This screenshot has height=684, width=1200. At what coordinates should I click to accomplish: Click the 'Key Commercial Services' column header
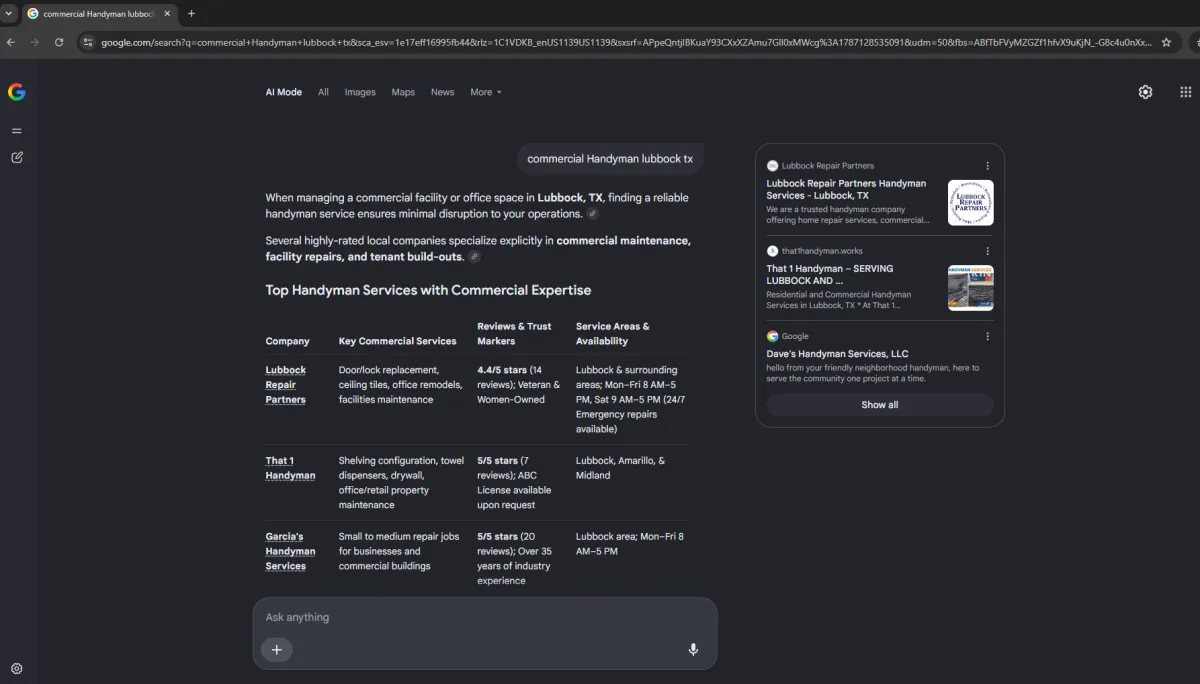click(397, 341)
